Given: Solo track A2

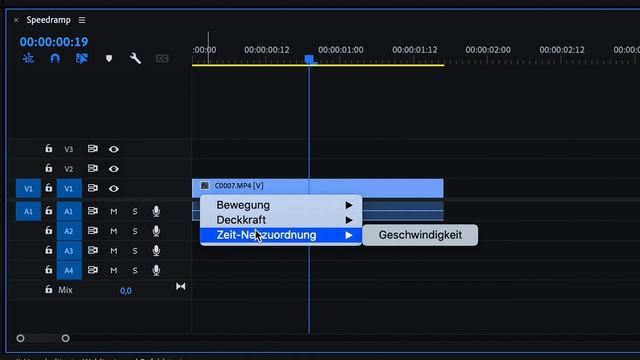Looking at the screenshot, I should [135, 231].
